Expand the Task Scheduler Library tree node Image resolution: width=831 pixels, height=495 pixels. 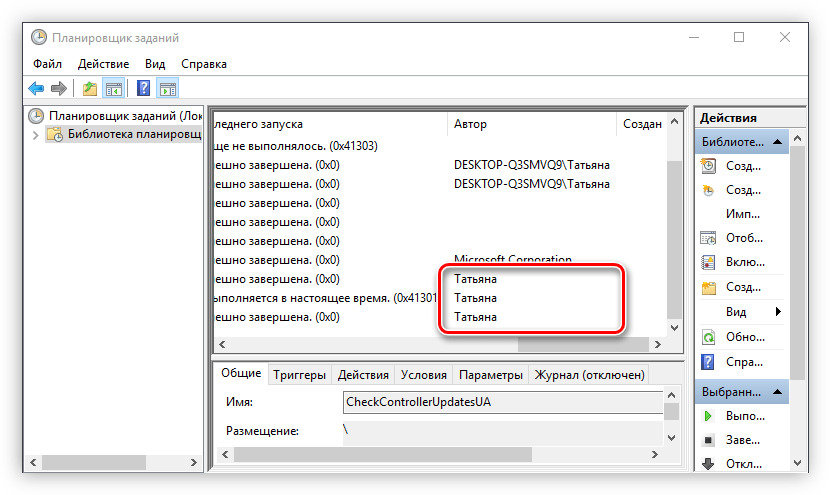tap(37, 135)
